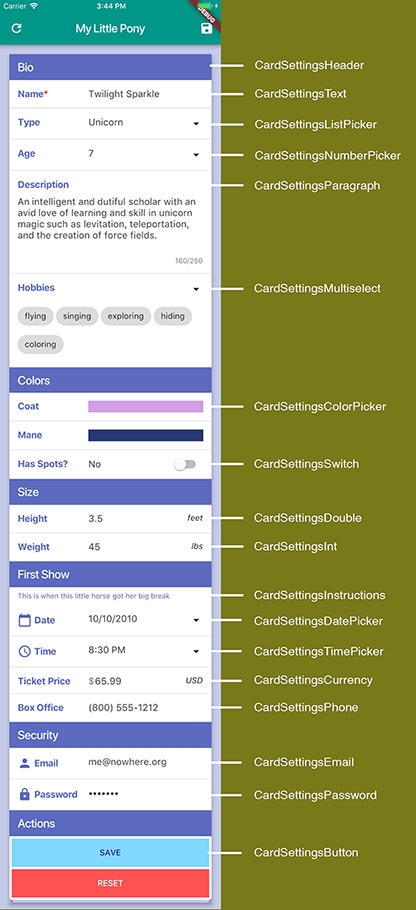416x910 pixels.
Task: Click the CardSettingsPhone annotation label
Action: (x=306, y=707)
